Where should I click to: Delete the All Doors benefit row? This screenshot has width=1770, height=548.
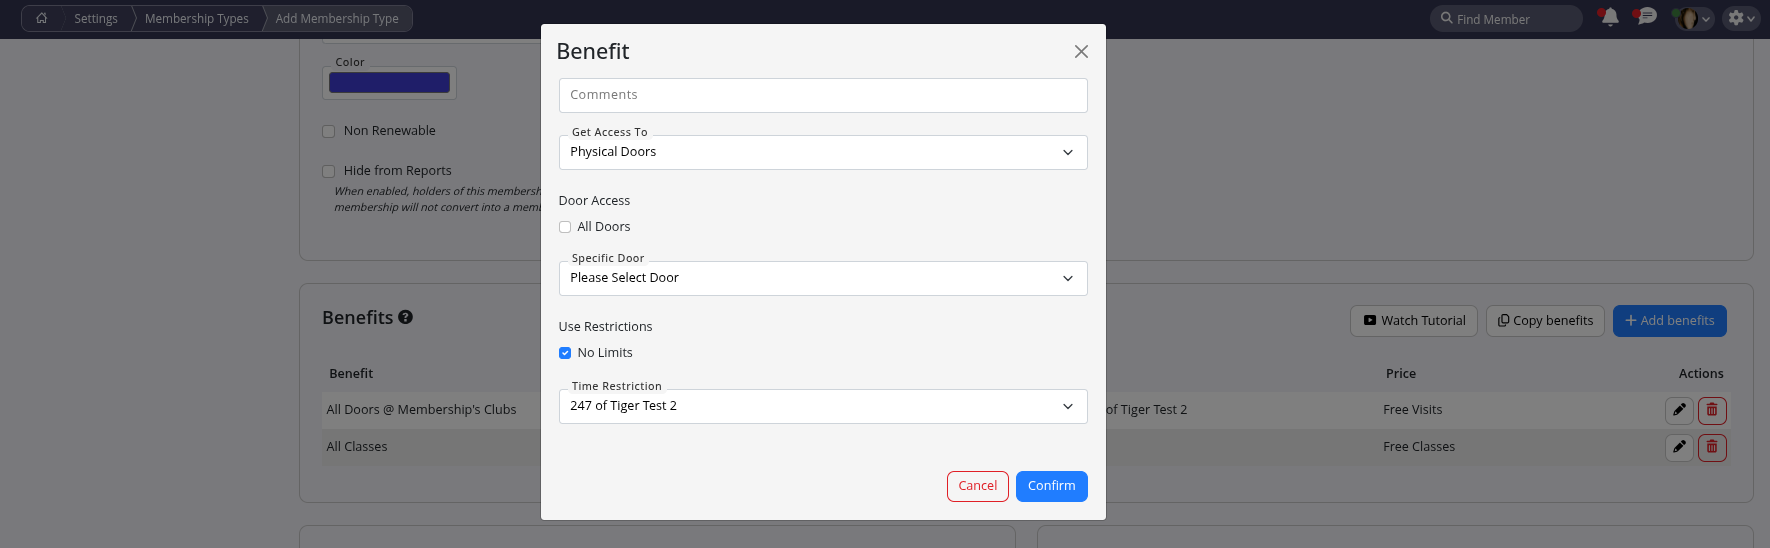click(x=1712, y=410)
